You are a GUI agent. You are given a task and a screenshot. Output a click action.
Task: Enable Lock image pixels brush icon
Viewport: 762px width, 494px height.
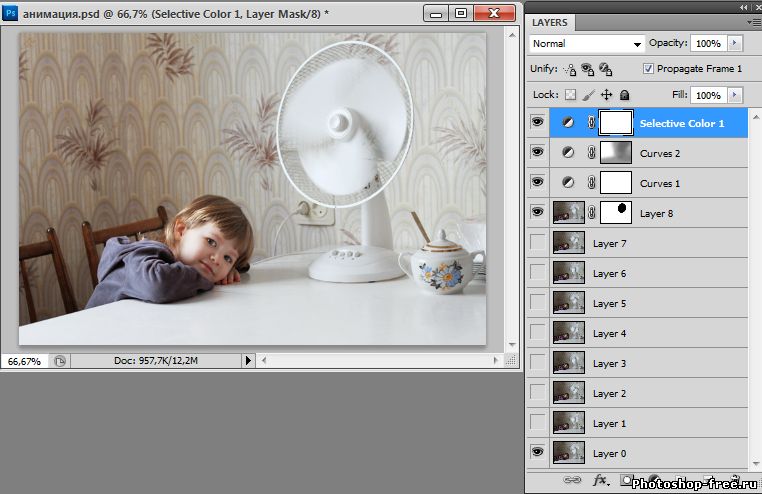(588, 95)
